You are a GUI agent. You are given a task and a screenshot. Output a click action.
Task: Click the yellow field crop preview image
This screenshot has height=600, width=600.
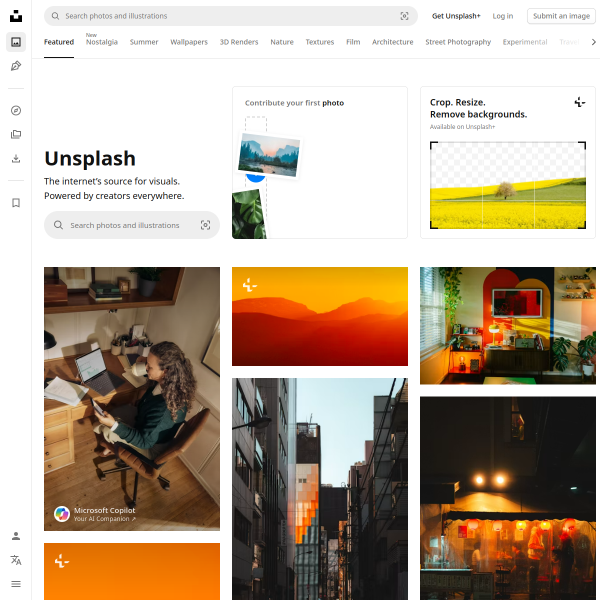508,185
